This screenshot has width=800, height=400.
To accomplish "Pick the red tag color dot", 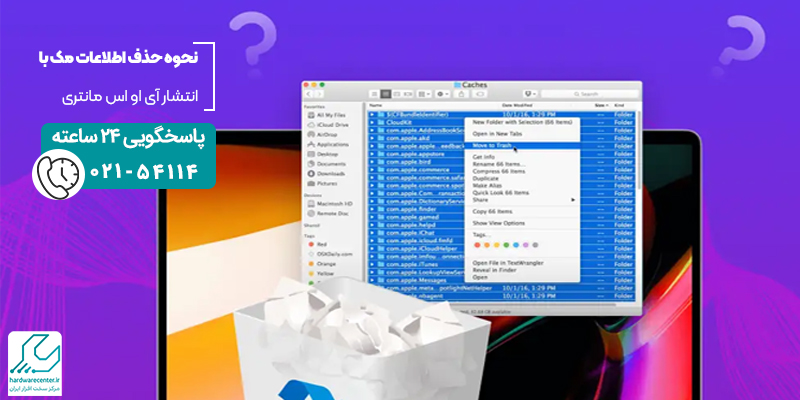I will (476, 244).
